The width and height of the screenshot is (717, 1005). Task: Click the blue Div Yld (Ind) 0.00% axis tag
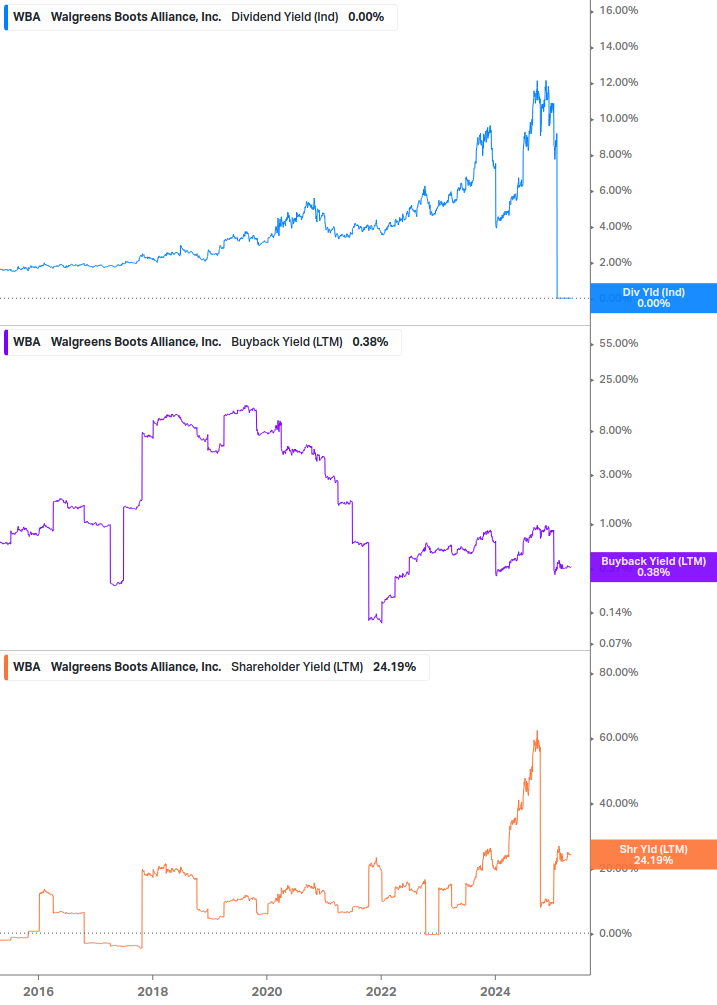(654, 298)
